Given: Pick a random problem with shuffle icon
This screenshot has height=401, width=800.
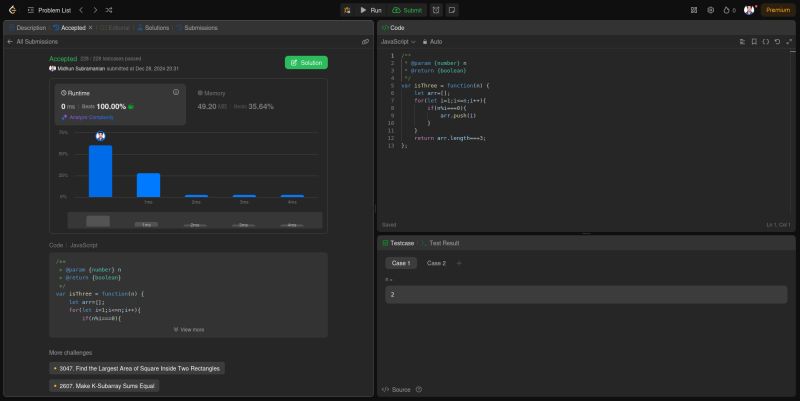Looking at the screenshot, I should point(108,9).
